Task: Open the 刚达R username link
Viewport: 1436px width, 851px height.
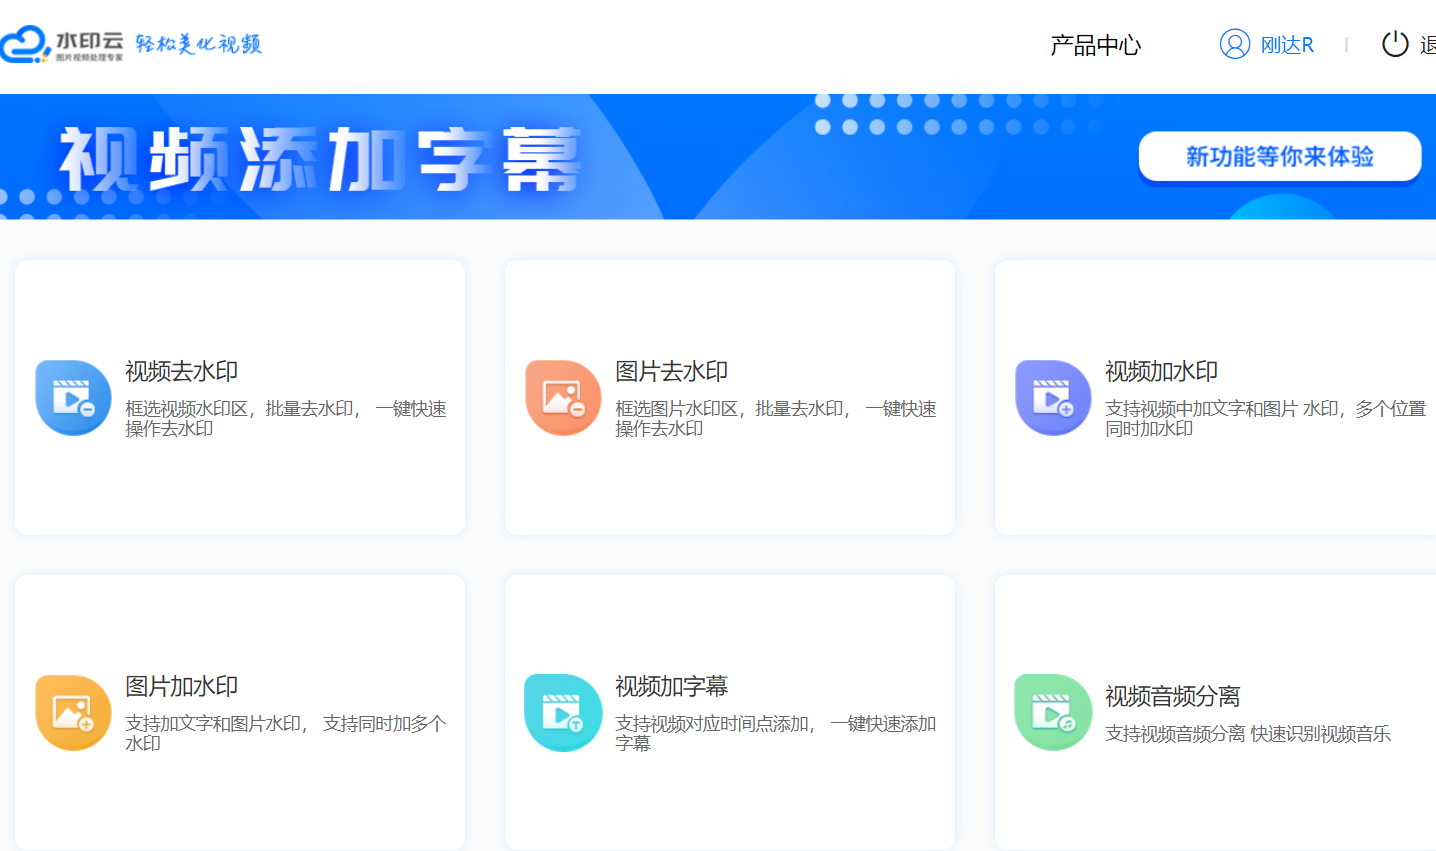Action: click(x=1287, y=45)
